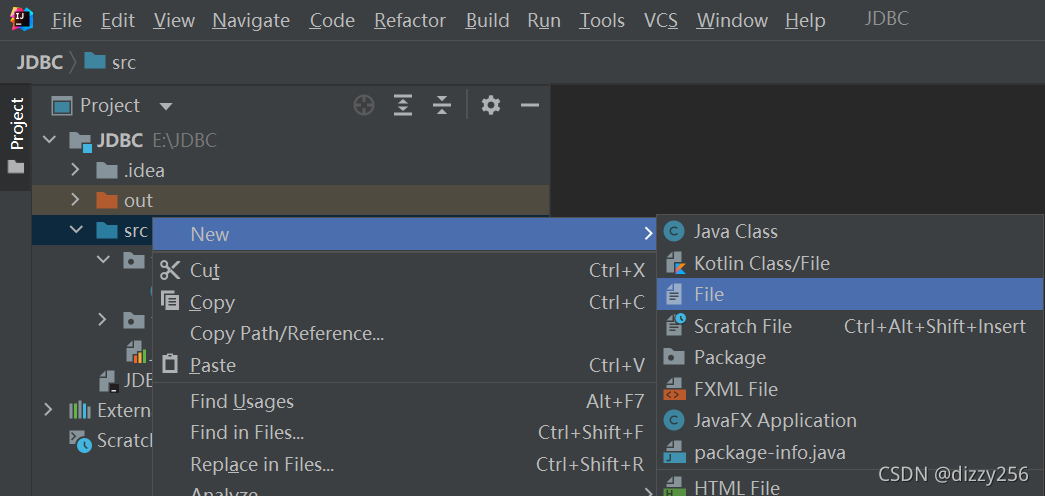This screenshot has width=1045, height=496.
Task: Click the scissors Cut icon
Action: 171,270
